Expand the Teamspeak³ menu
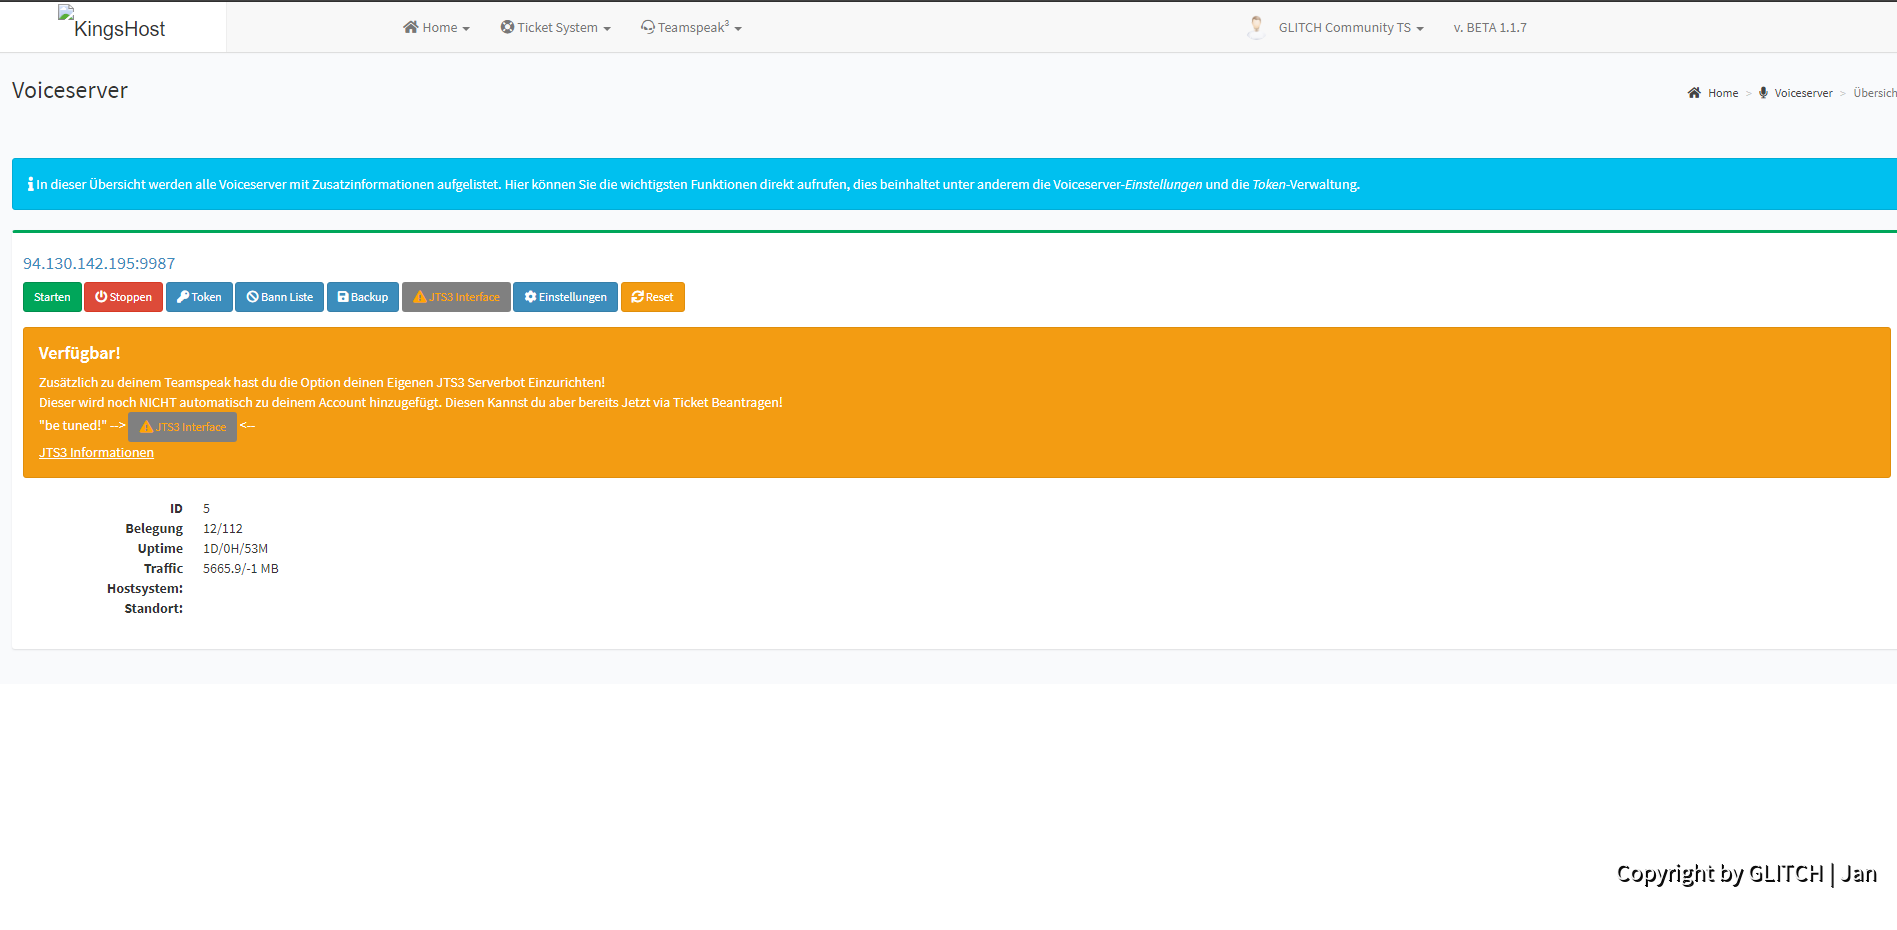The image size is (1897, 930). 691,28
